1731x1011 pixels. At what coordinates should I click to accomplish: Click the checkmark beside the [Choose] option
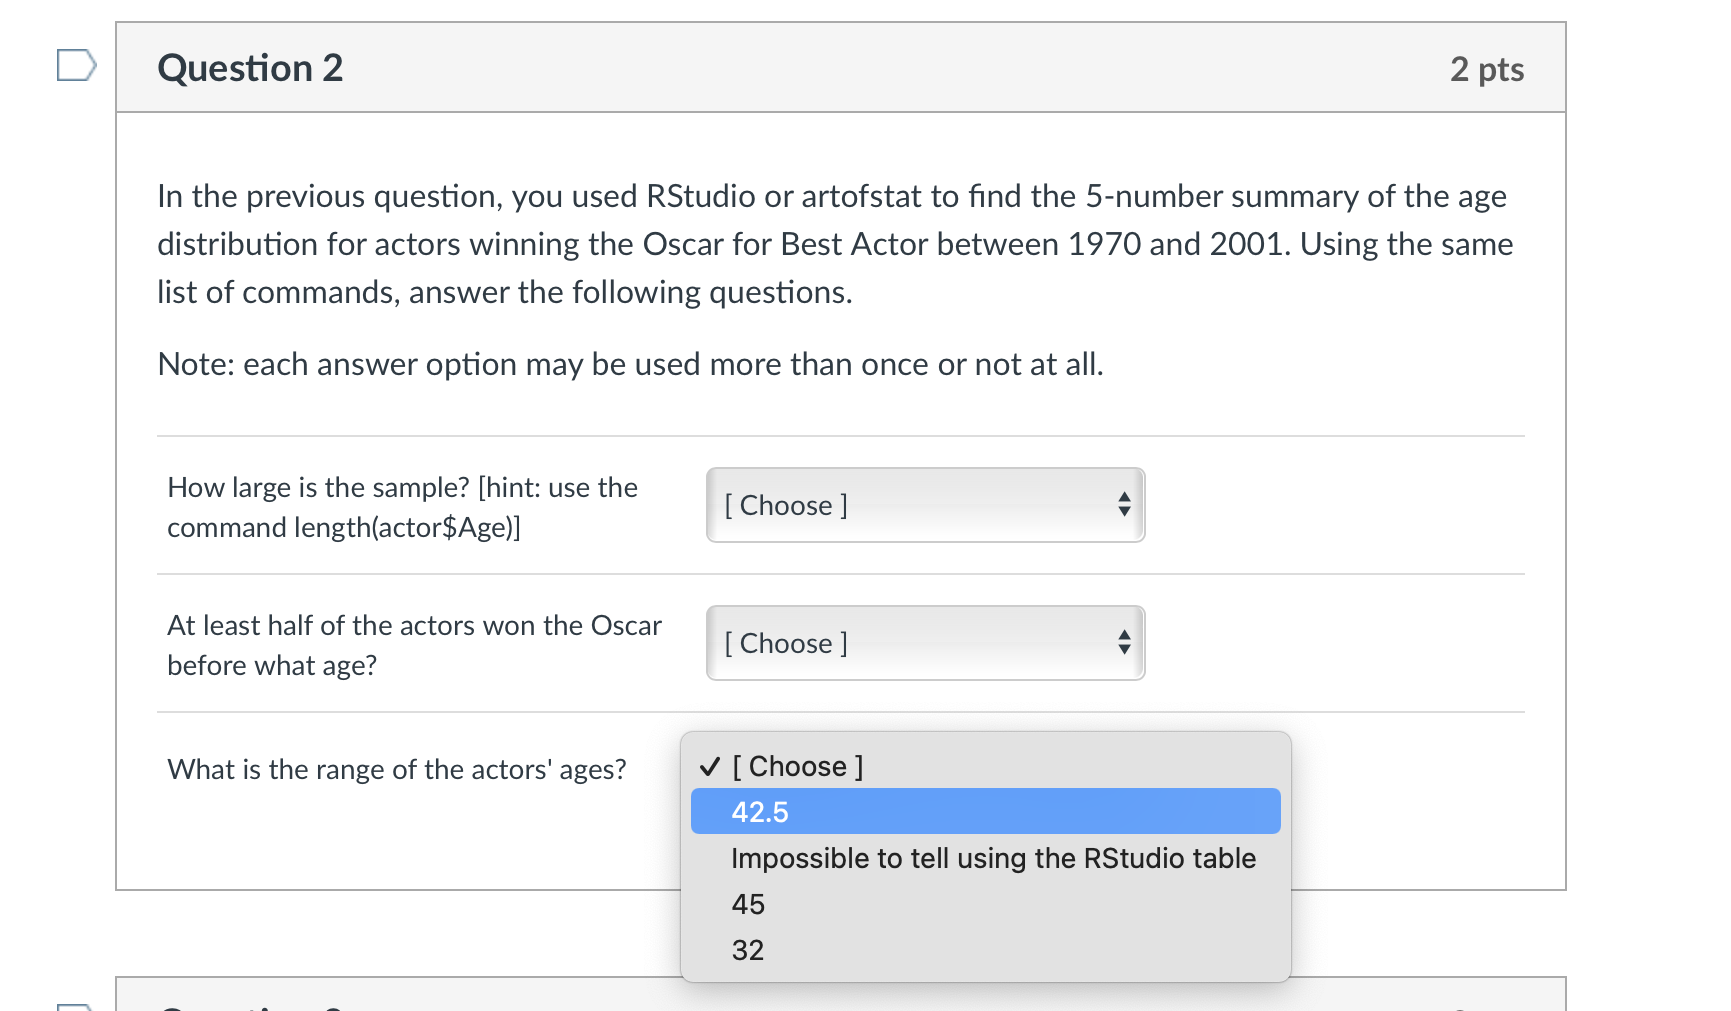[x=710, y=766]
